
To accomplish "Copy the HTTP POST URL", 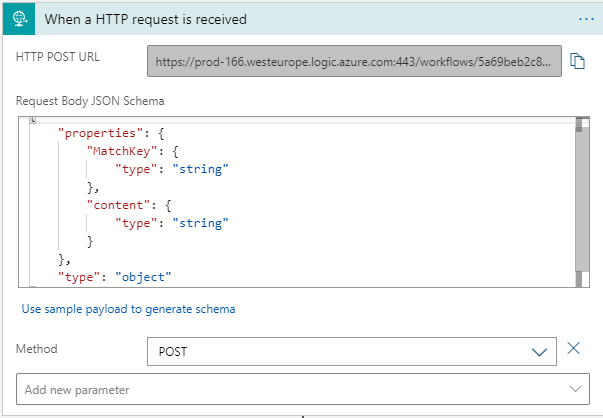I will tap(577, 61).
